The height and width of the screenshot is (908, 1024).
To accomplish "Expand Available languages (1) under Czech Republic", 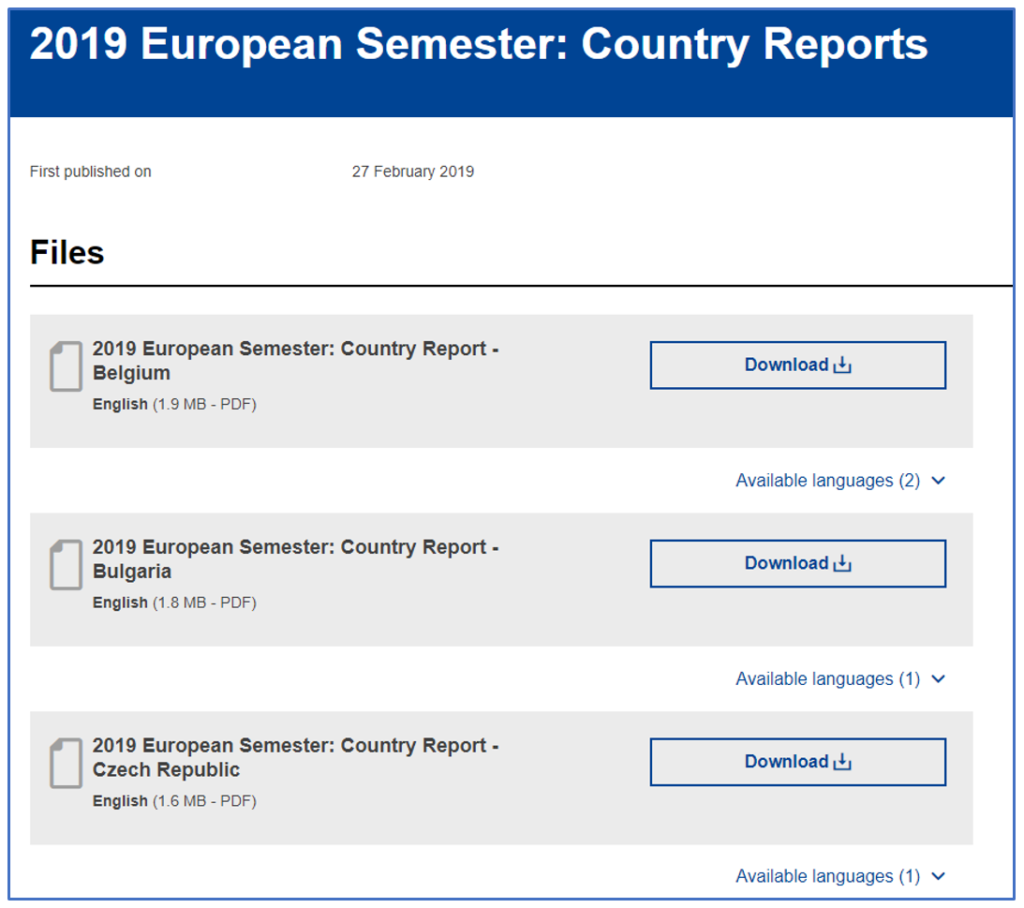I will pos(840,877).
